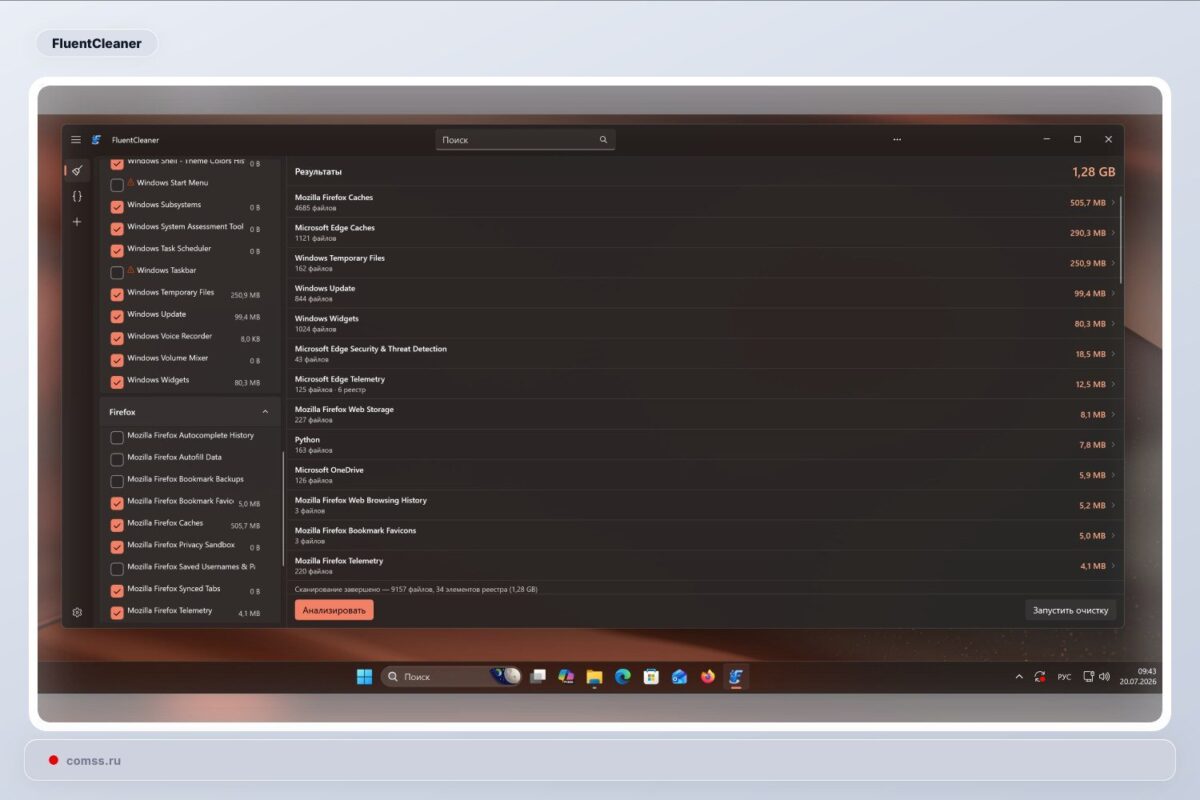The height and width of the screenshot is (800, 1200).
Task: Click the plus icon in sidebar
Action: point(77,221)
